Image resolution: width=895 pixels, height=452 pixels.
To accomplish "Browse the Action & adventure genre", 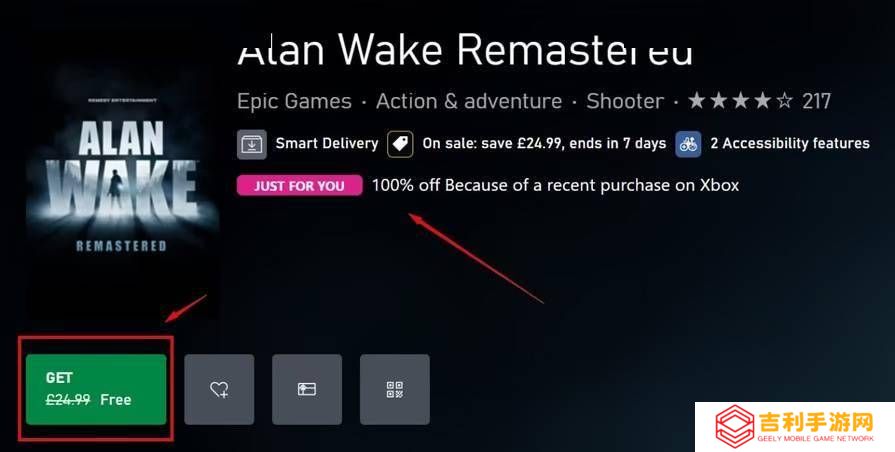I will 469,102.
